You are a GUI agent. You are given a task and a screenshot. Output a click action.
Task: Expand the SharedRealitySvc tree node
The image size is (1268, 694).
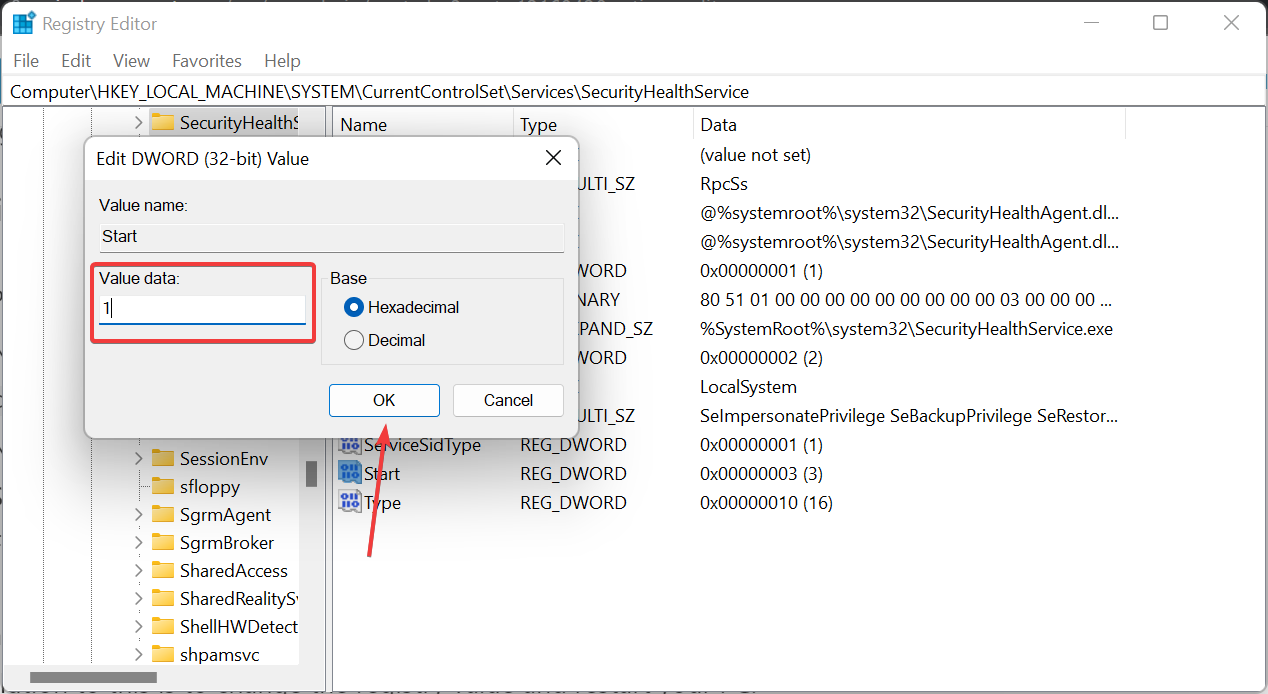tap(138, 598)
